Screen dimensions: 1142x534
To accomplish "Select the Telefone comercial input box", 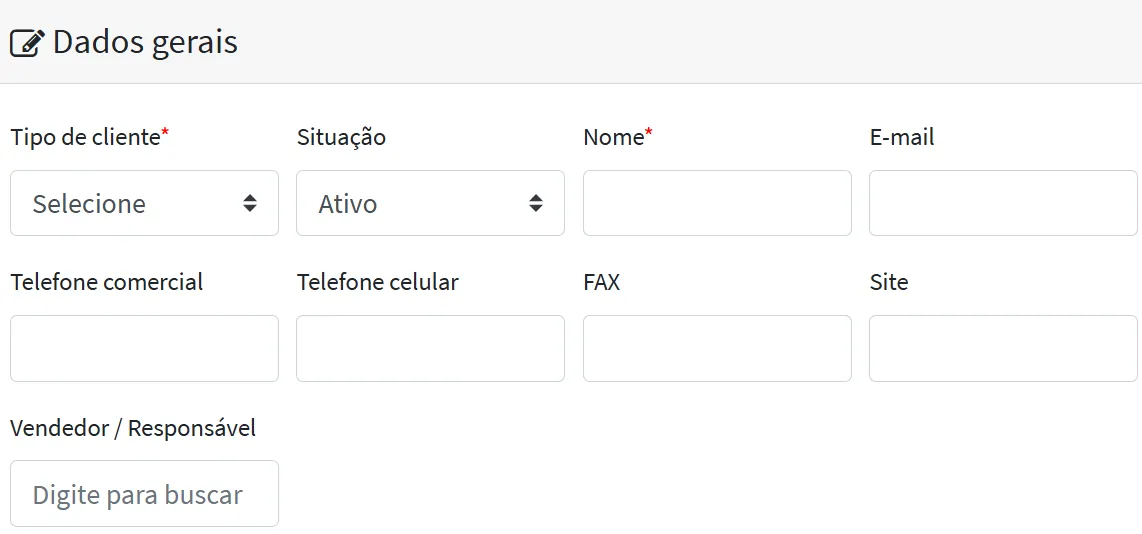I will click(144, 348).
